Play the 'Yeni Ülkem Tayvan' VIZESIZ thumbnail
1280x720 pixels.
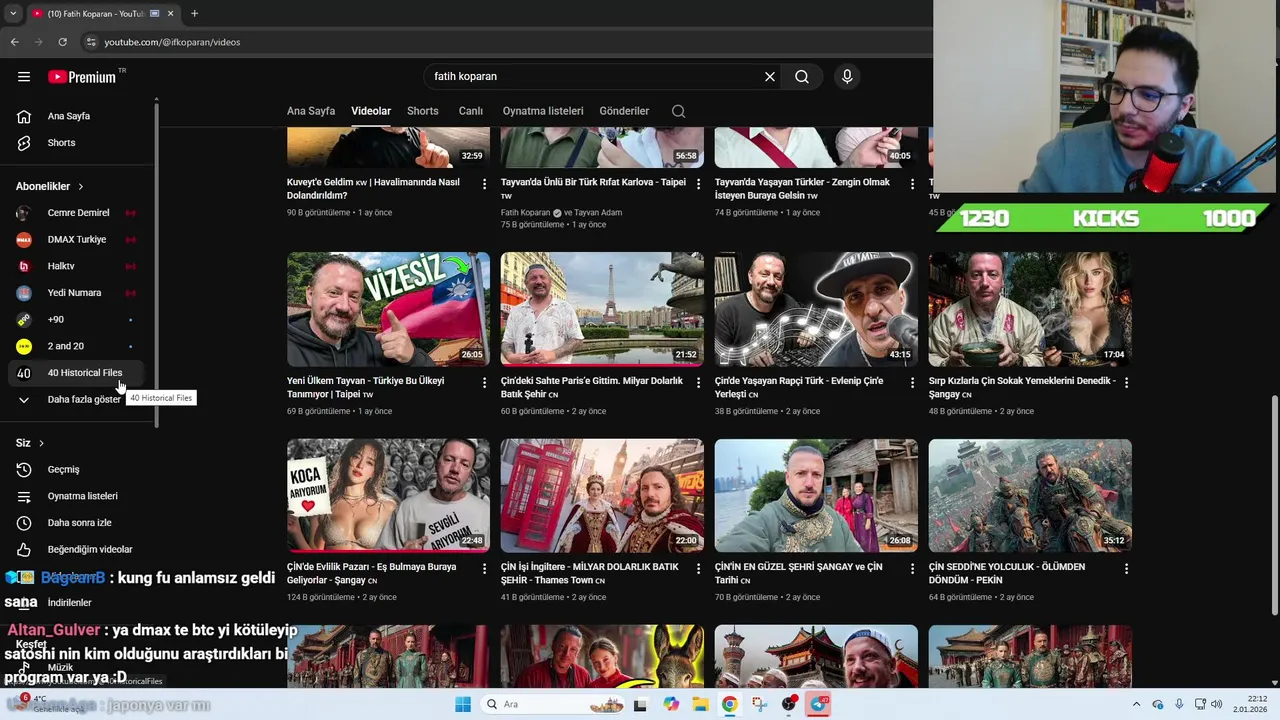pyautogui.click(x=388, y=309)
